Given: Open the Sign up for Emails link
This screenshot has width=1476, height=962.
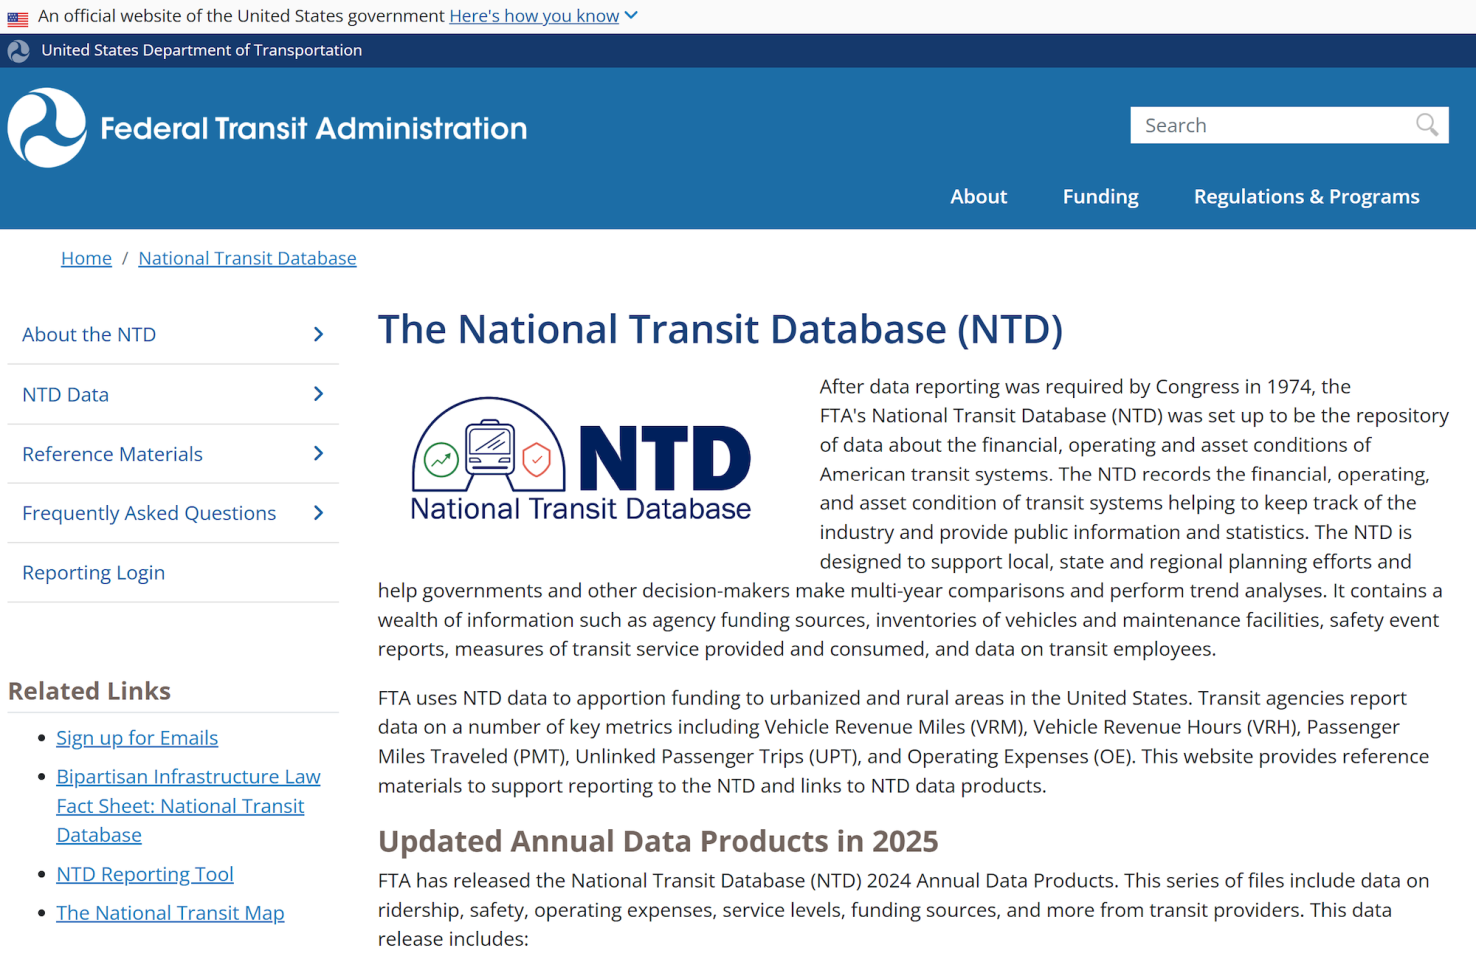Looking at the screenshot, I should [x=137, y=738].
